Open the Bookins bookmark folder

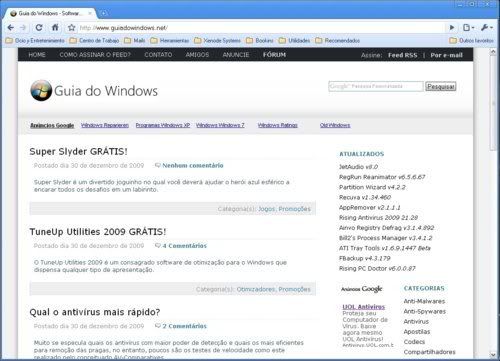coord(260,40)
